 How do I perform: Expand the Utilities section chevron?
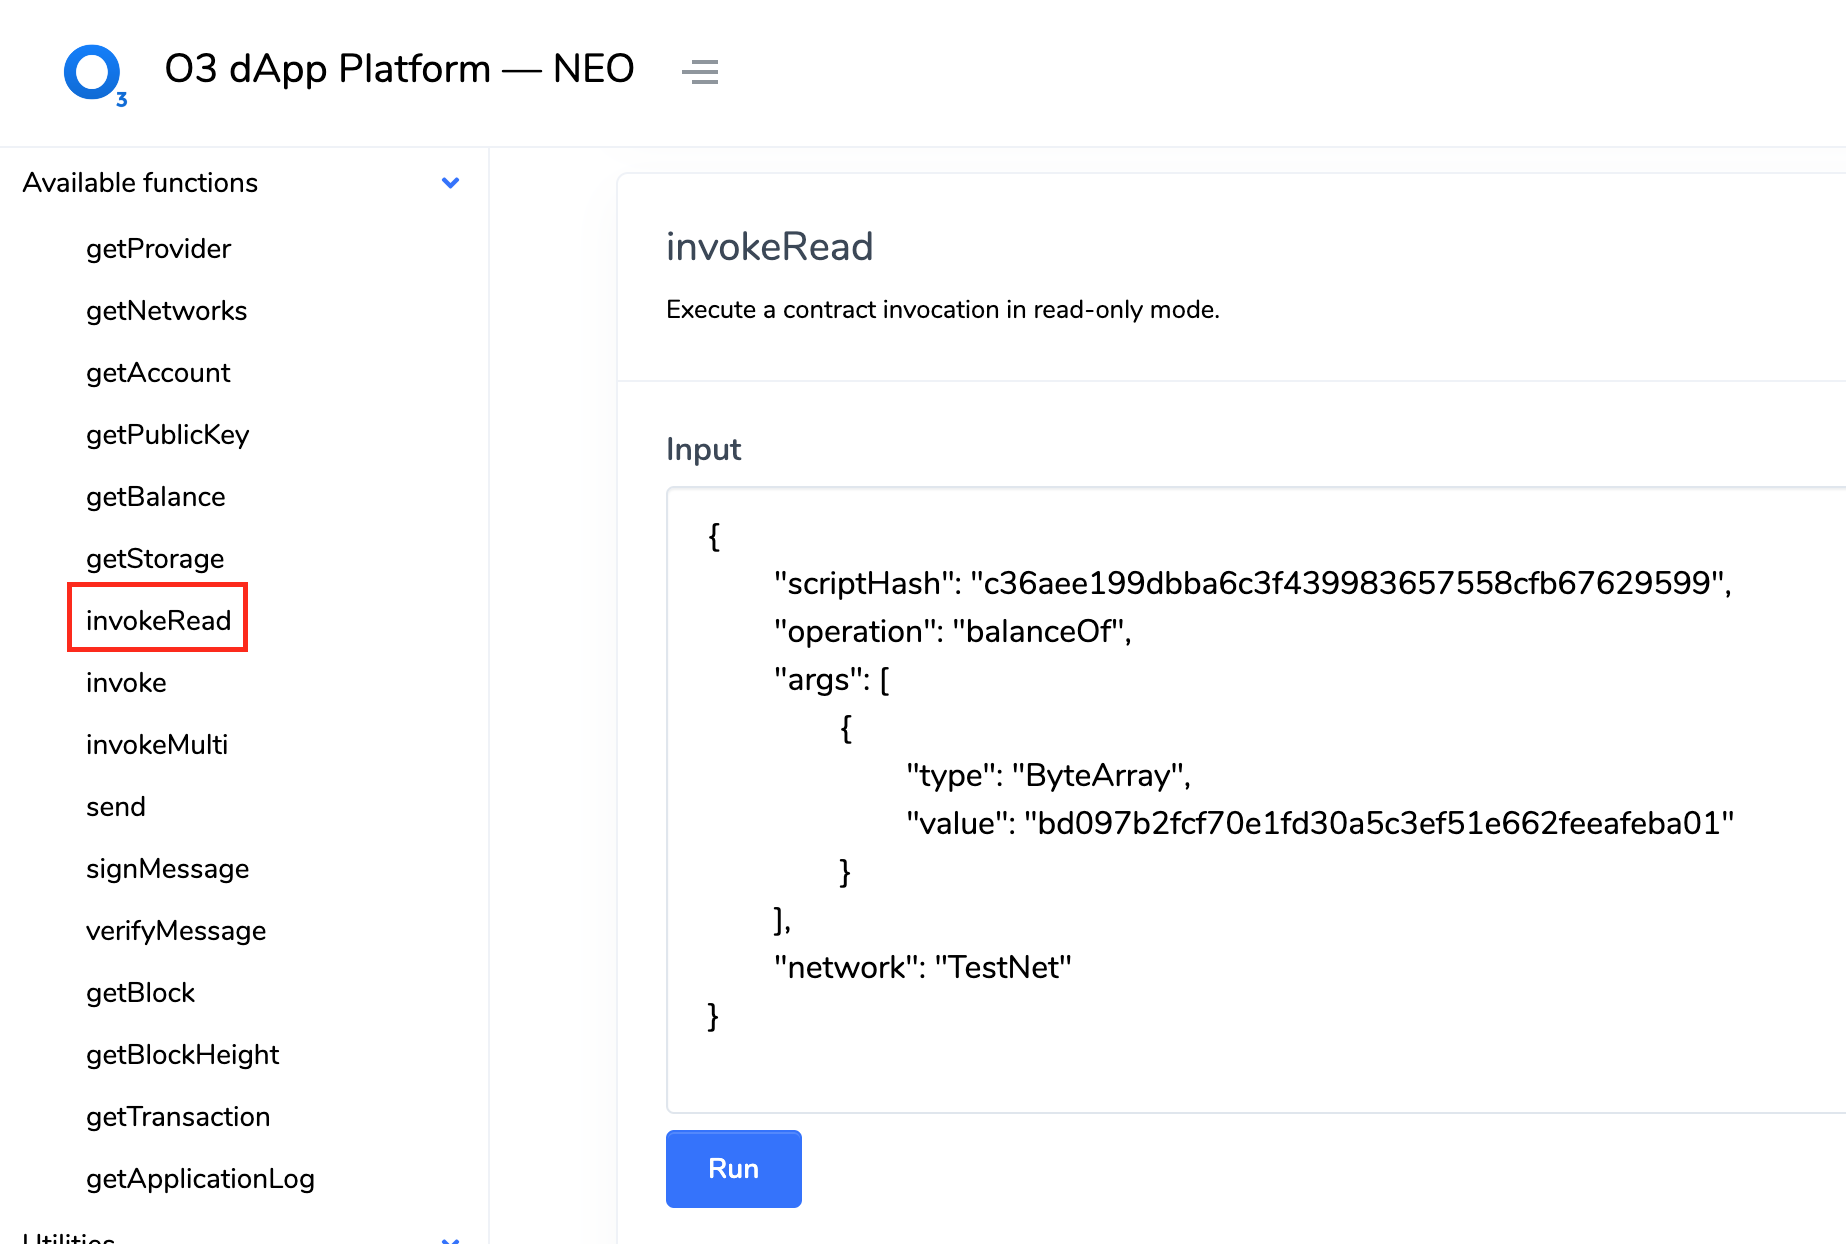pyautogui.click(x=450, y=1238)
